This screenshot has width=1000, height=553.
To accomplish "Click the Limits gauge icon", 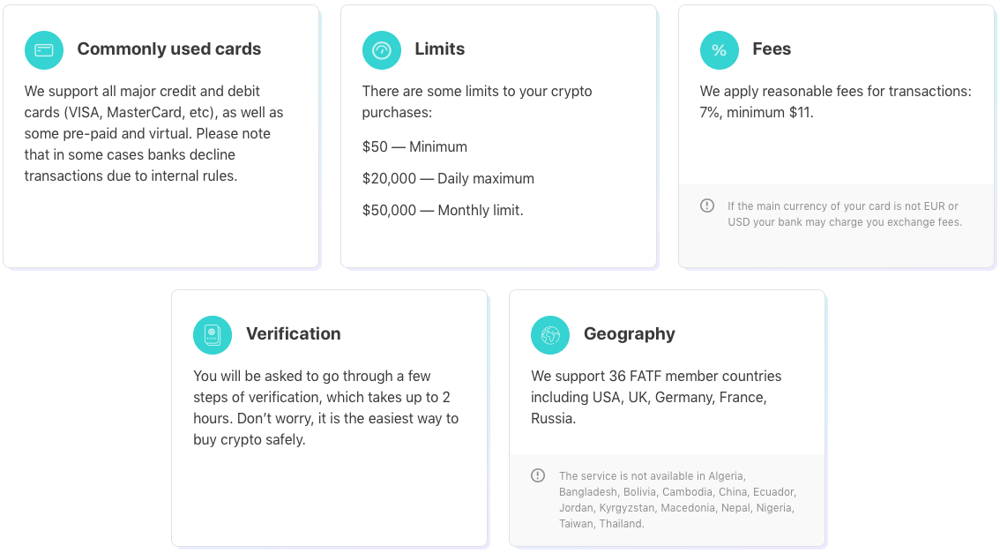I will point(381,50).
